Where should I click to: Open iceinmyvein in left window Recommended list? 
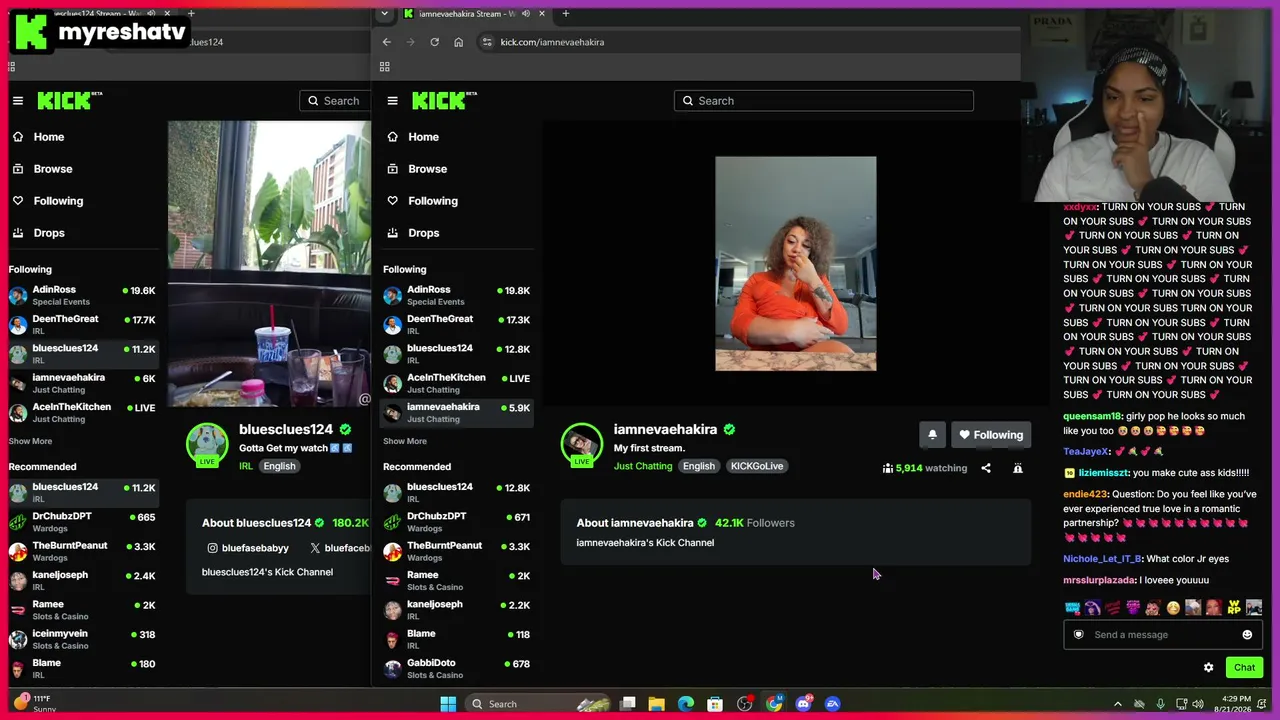[83, 639]
